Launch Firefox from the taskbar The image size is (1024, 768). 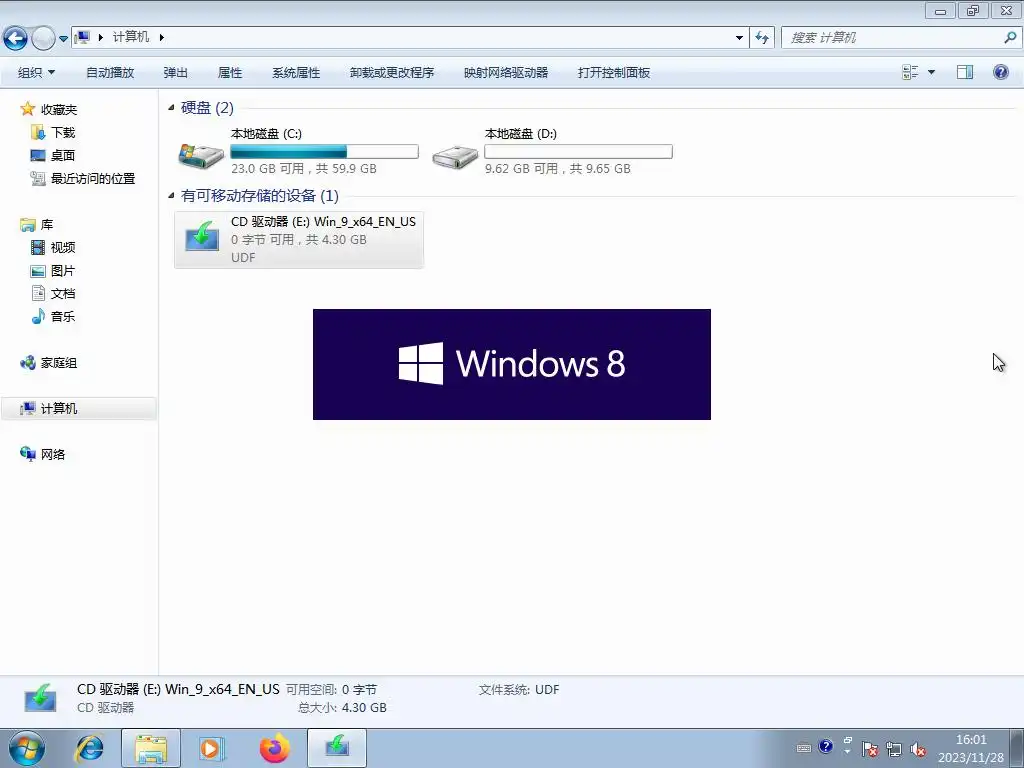274,748
